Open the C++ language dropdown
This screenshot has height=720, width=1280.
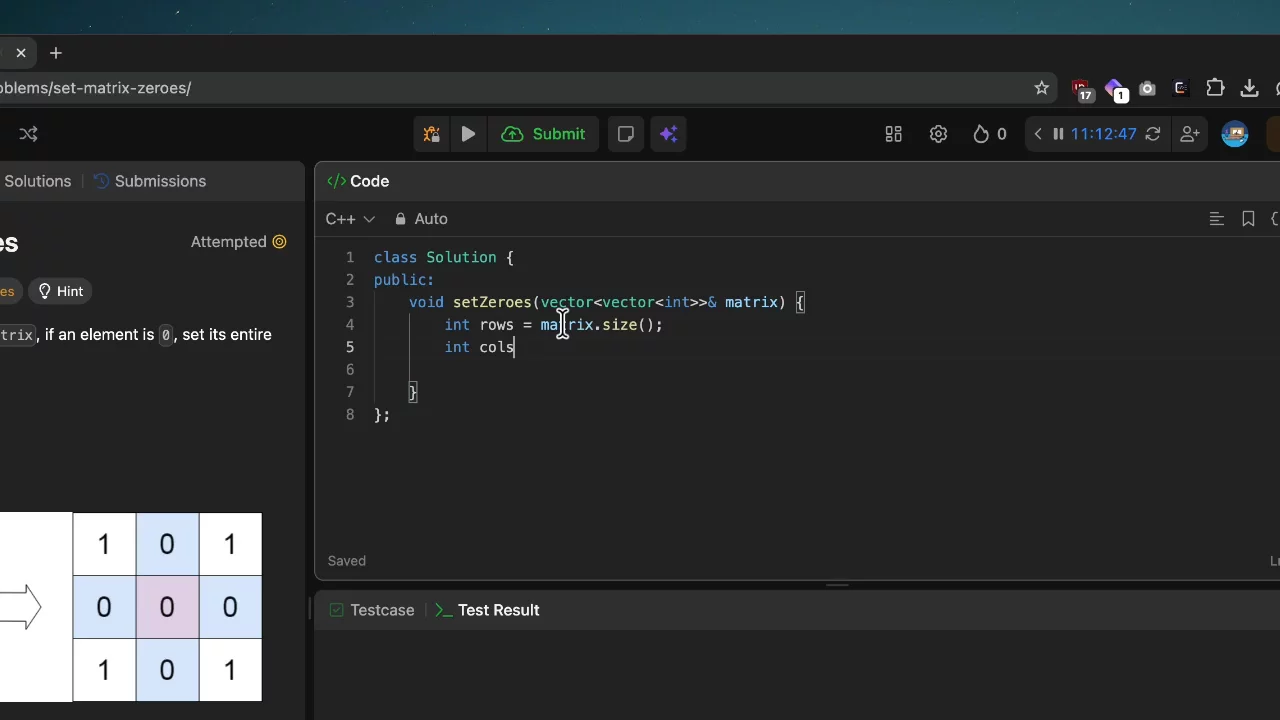coord(350,219)
